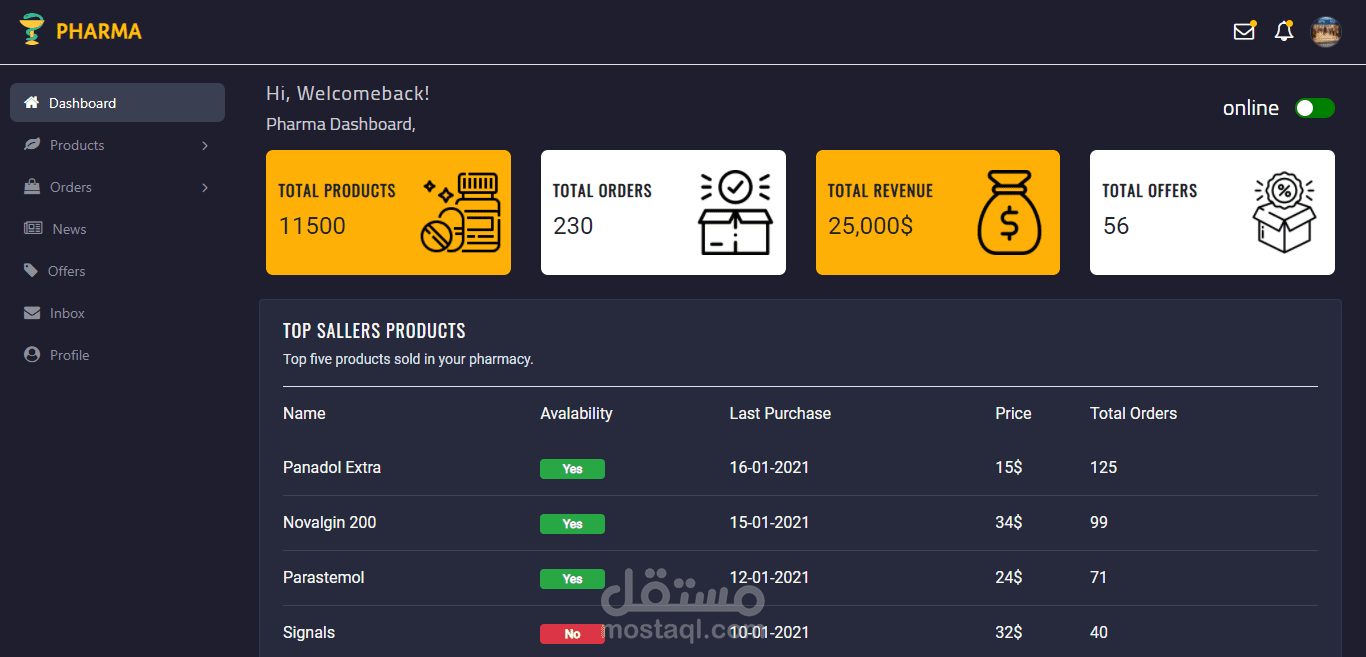The width and height of the screenshot is (1366, 657).
Task: Click the No availability badge for Signals
Action: (572, 633)
